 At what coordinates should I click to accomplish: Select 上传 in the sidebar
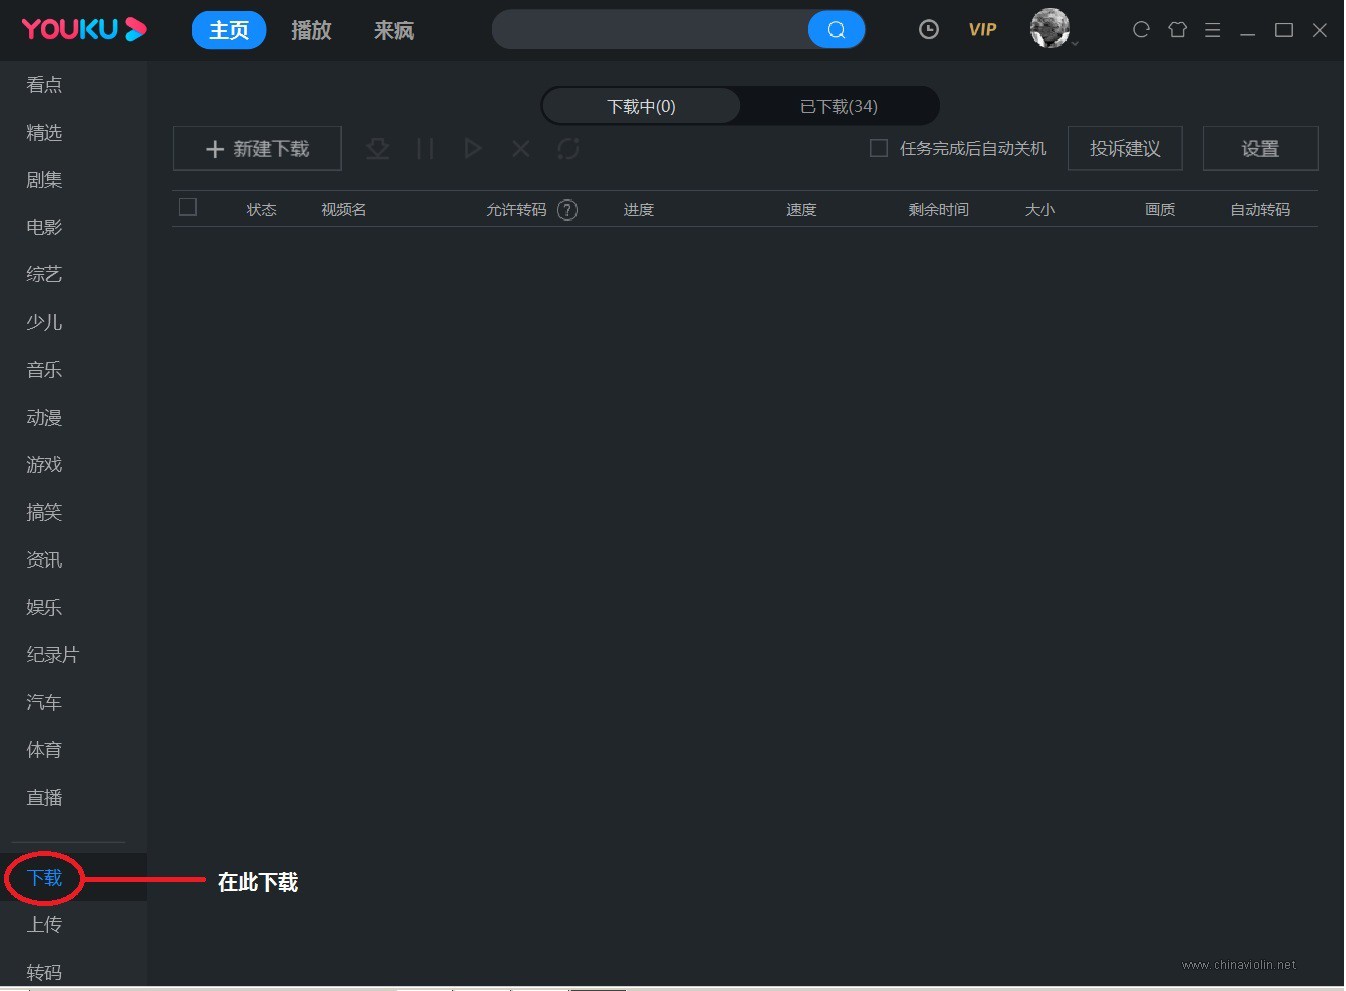click(x=44, y=925)
